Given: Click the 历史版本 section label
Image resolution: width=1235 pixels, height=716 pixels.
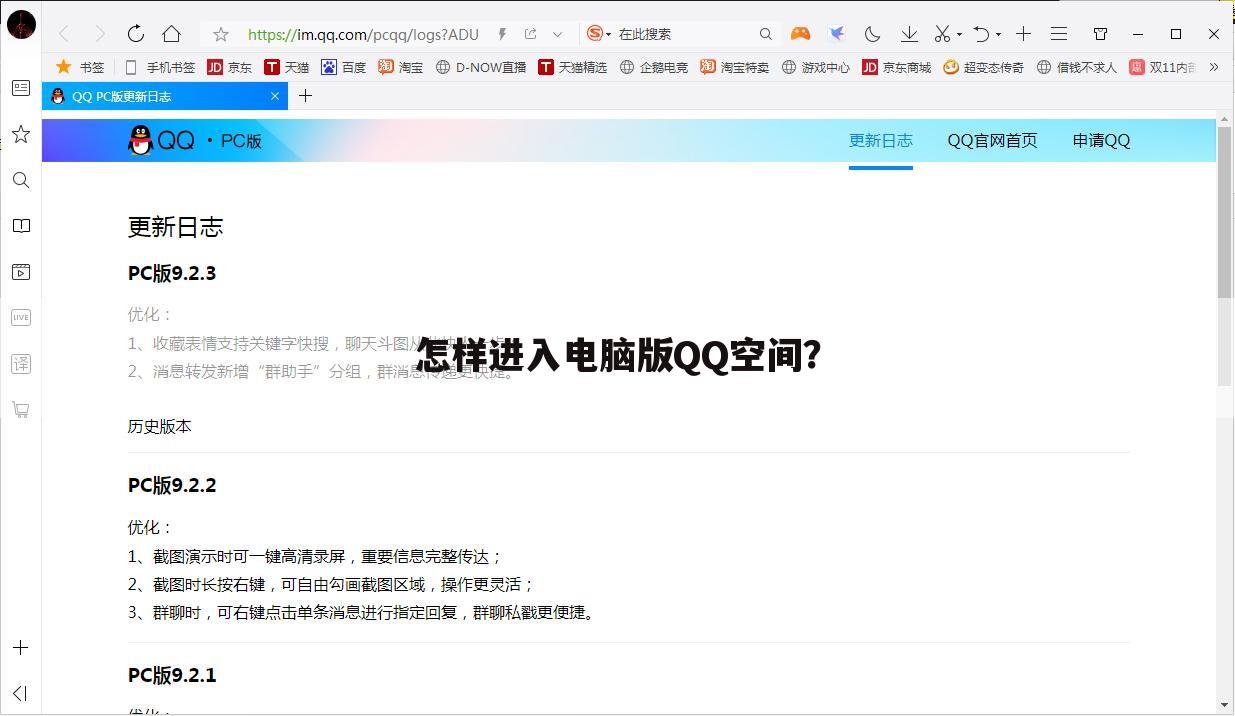Looking at the screenshot, I should (159, 426).
